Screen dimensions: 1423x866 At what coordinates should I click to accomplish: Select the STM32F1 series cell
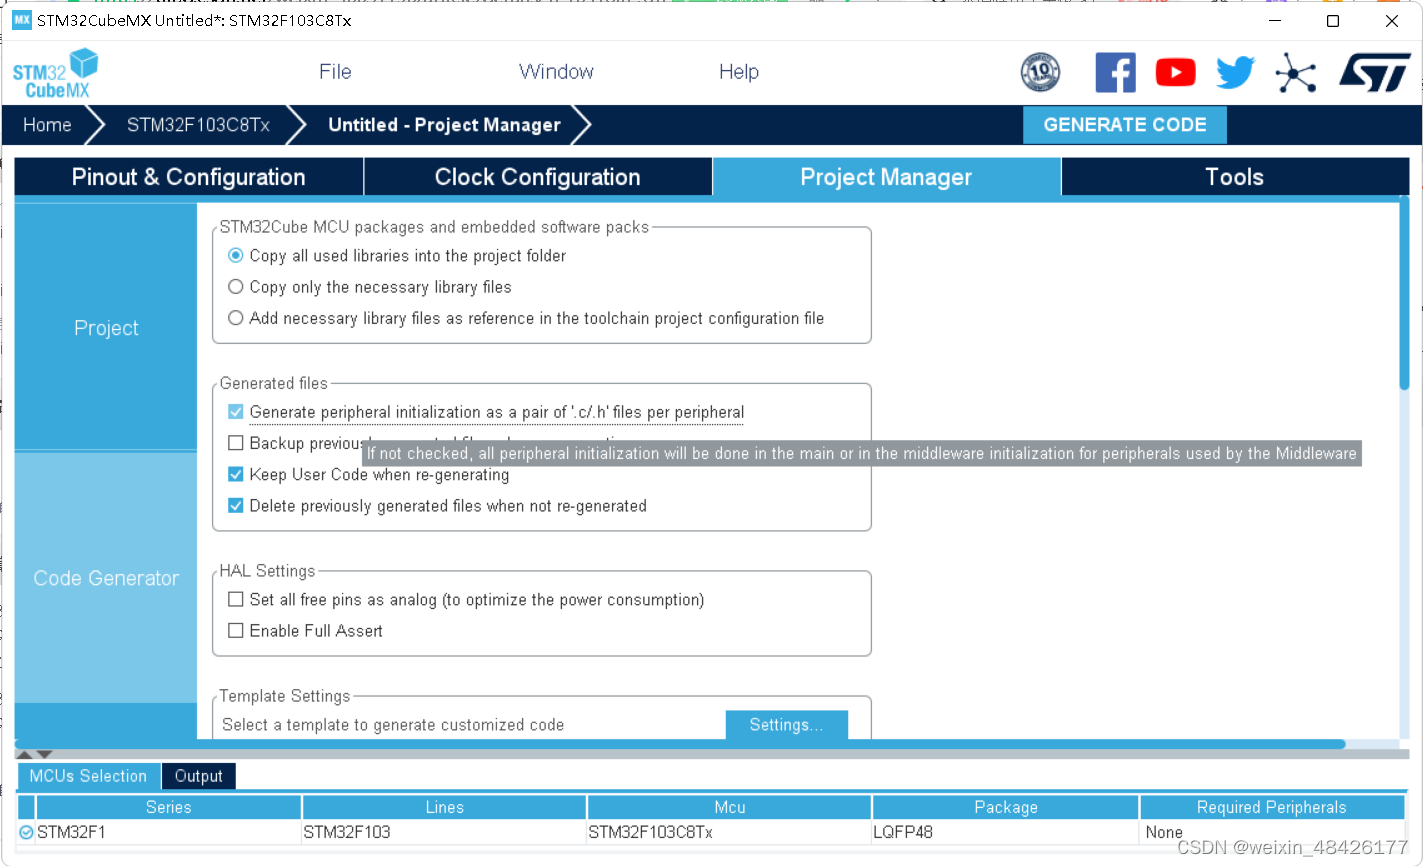click(x=168, y=832)
